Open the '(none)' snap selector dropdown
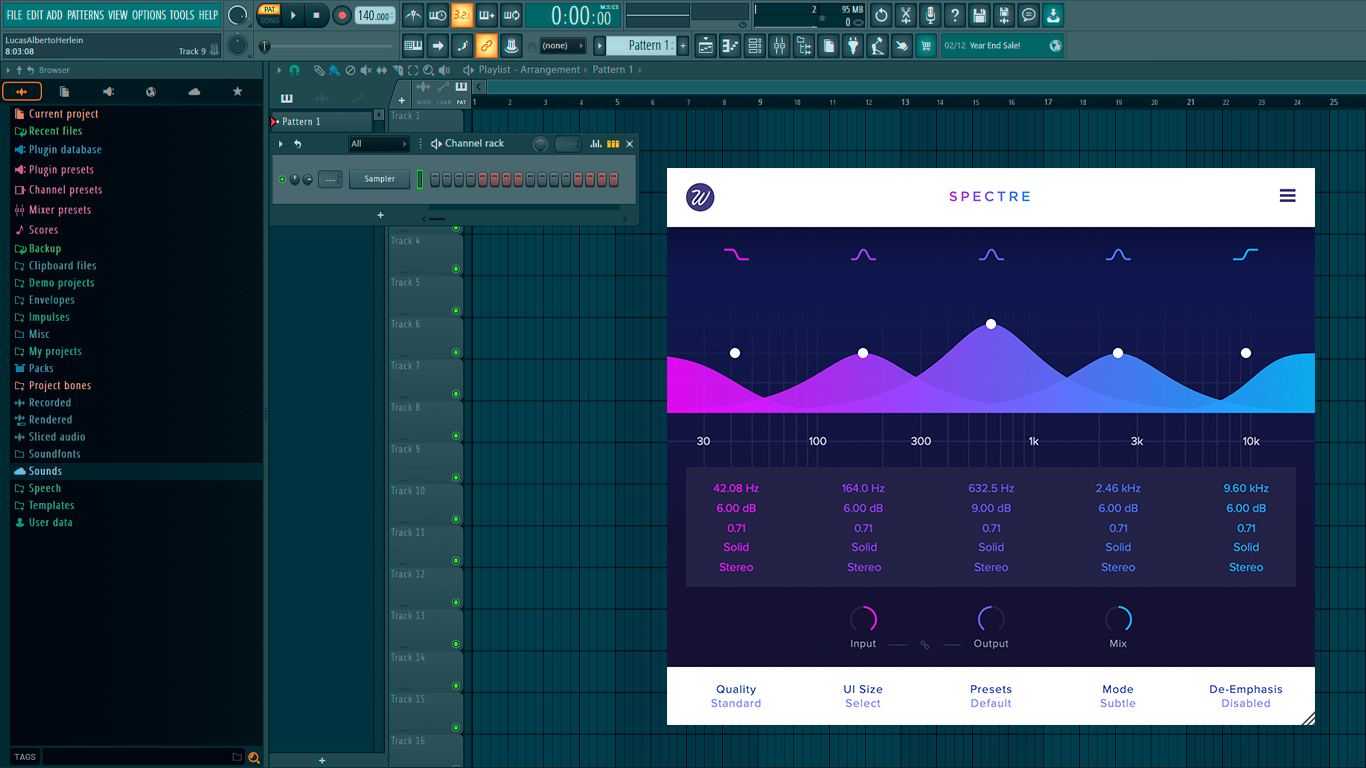1366x768 pixels. click(x=562, y=45)
